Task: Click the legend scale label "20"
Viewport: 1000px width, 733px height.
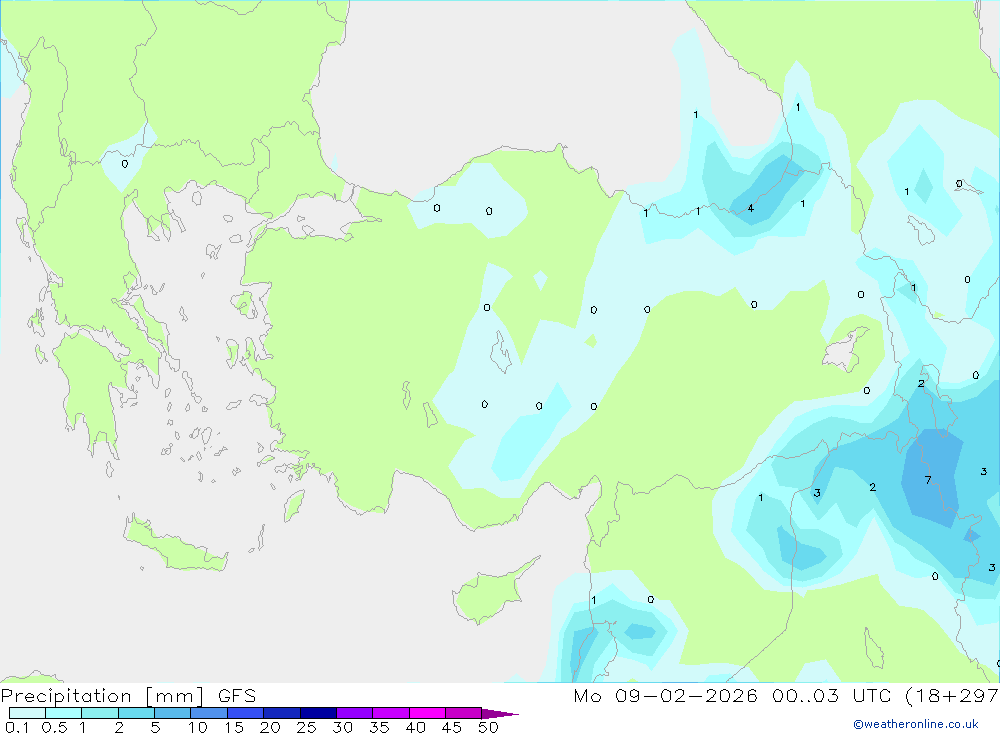Action: [x=270, y=727]
